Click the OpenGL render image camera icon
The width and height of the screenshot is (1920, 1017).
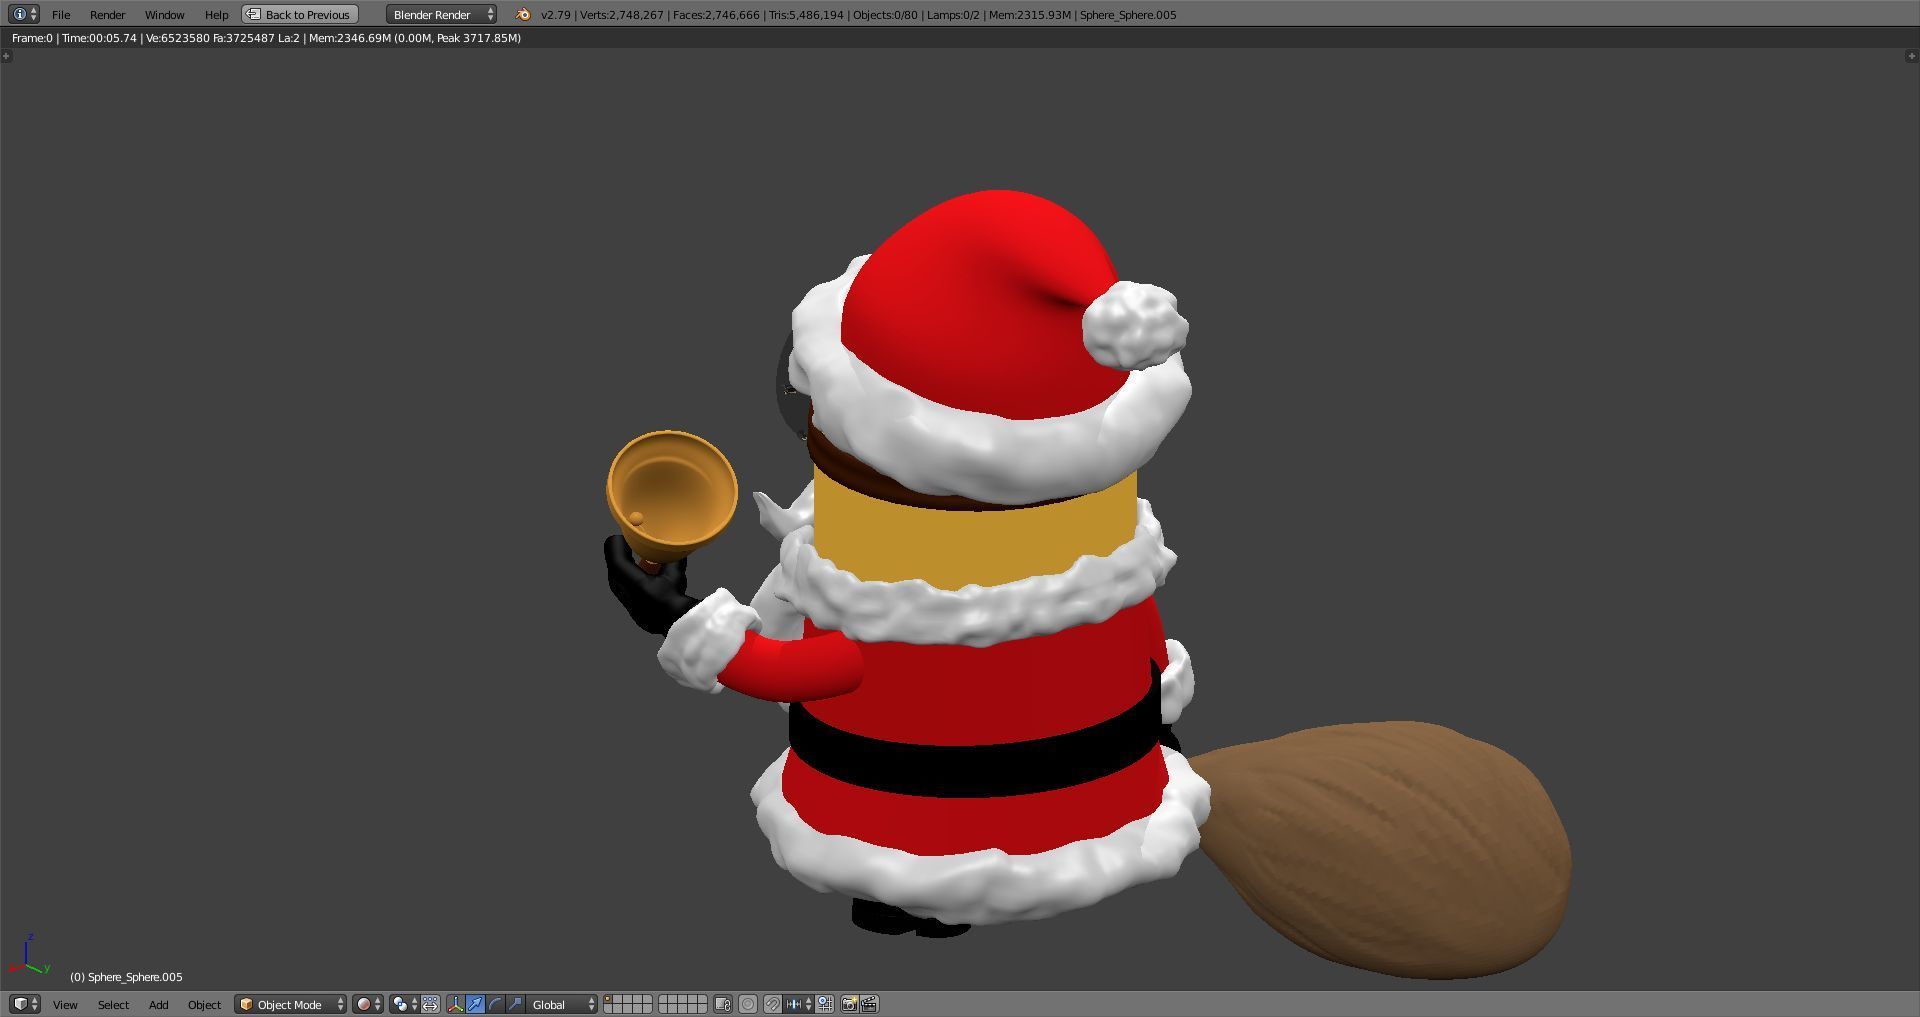[x=849, y=1004]
